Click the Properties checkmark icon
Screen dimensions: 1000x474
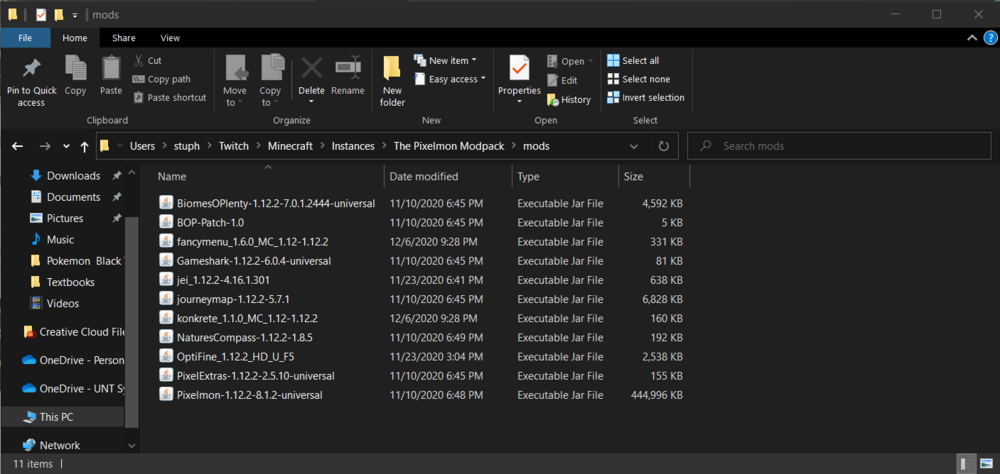click(x=519, y=68)
